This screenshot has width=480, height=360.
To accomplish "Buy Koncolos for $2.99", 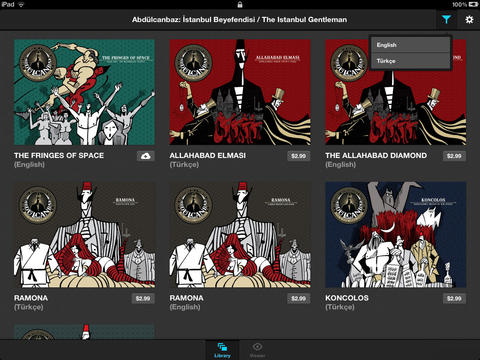I will (x=454, y=298).
